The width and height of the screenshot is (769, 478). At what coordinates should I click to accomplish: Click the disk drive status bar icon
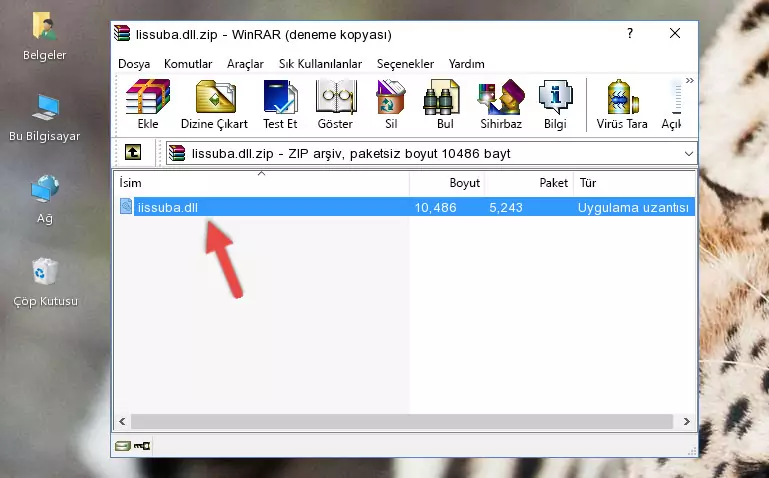123,446
